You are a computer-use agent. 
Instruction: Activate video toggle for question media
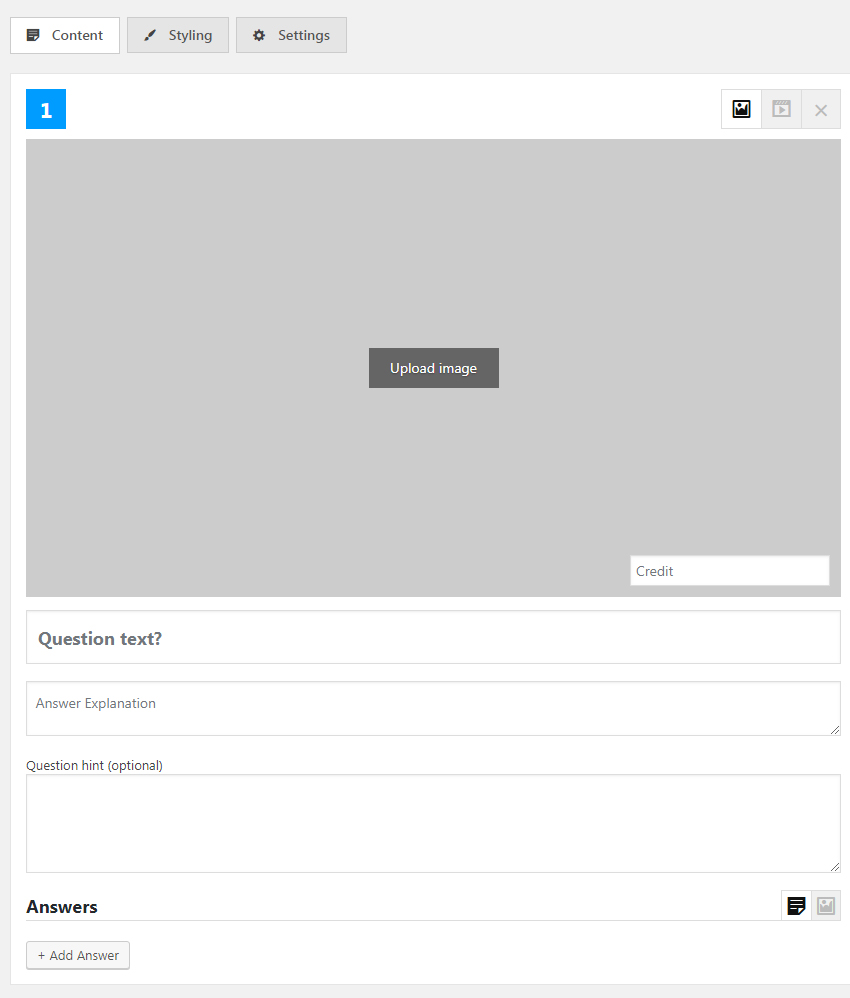pos(781,109)
